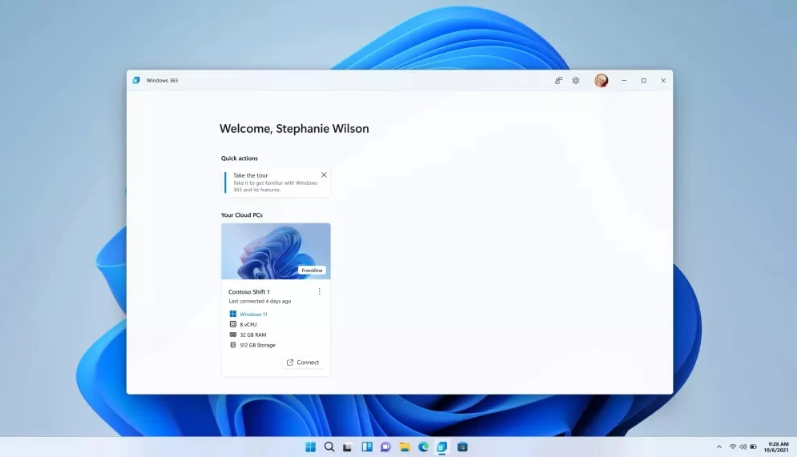Viewport: 797px width, 457px height.
Task: Launch Microsoft Edge from the taskbar
Action: point(423,447)
